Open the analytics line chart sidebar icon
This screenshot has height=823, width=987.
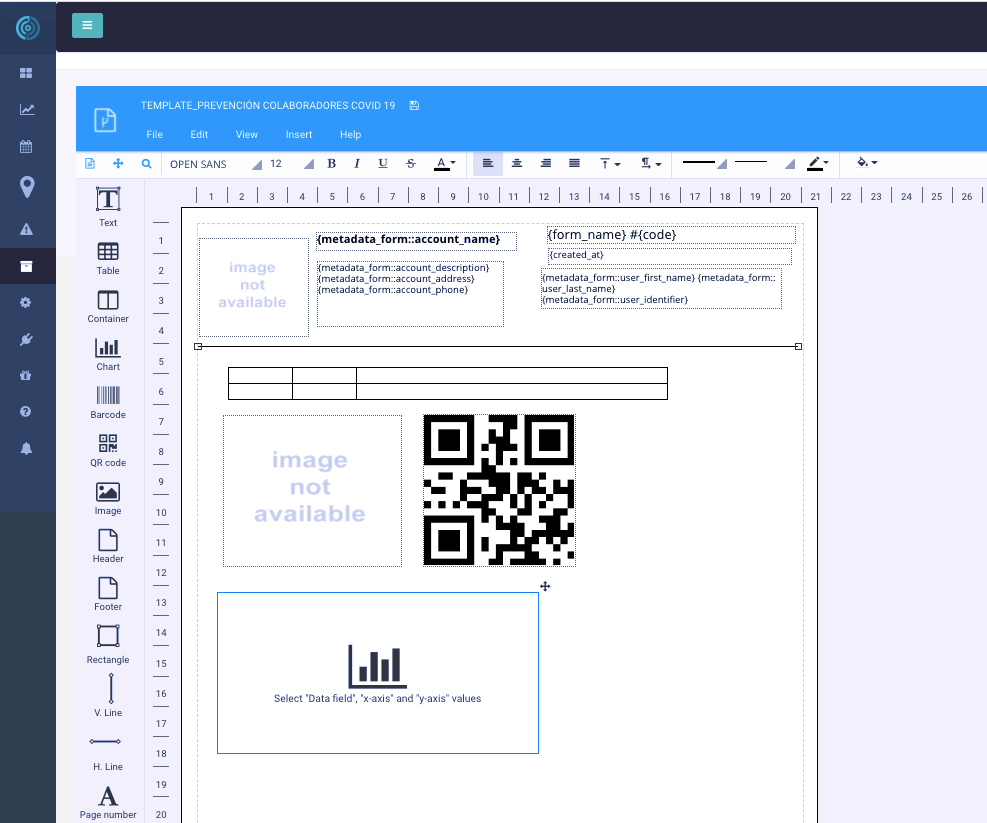[26, 110]
